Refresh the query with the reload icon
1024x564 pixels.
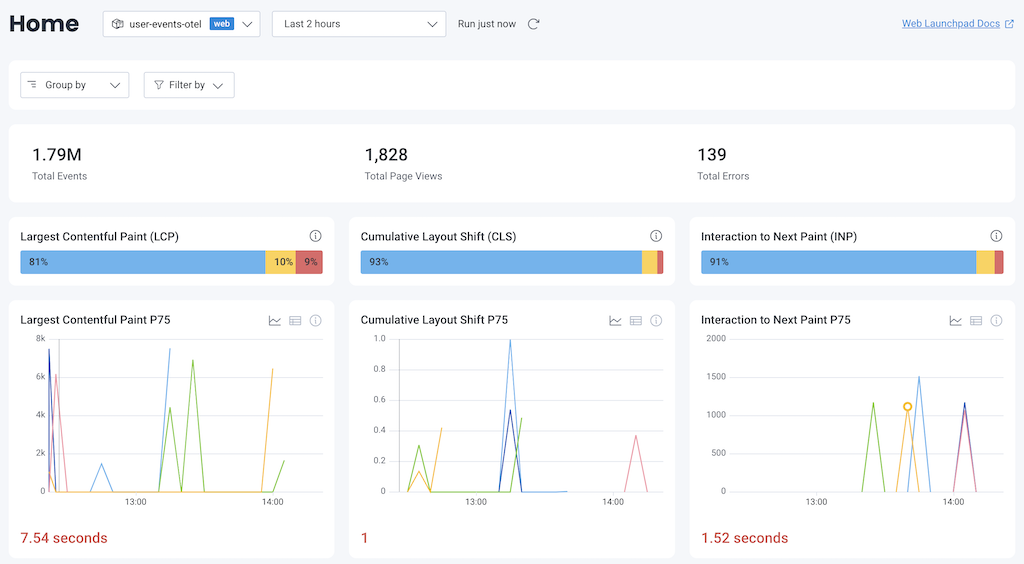(x=534, y=24)
